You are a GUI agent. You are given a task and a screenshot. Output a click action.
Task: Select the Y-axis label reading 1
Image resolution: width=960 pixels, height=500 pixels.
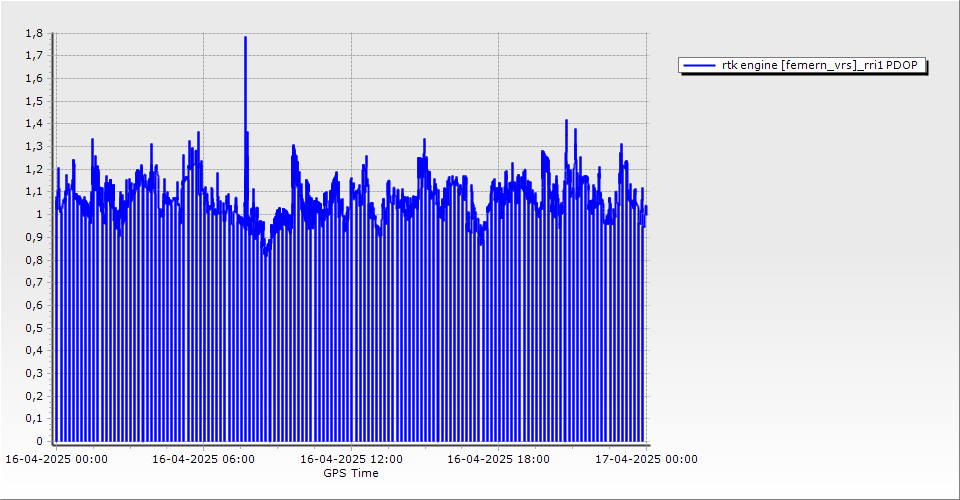39,214
